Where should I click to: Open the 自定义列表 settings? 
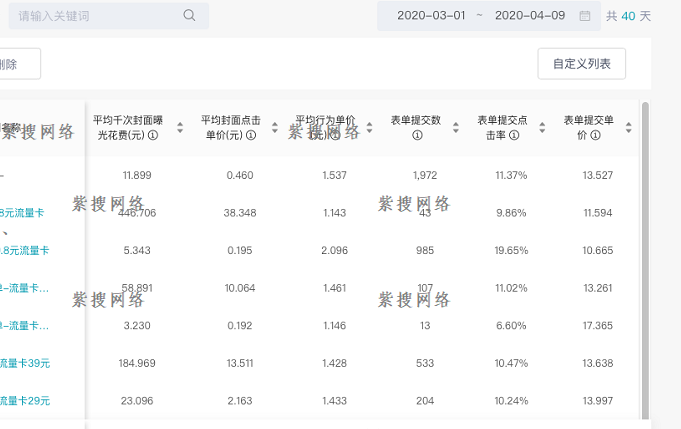point(581,64)
